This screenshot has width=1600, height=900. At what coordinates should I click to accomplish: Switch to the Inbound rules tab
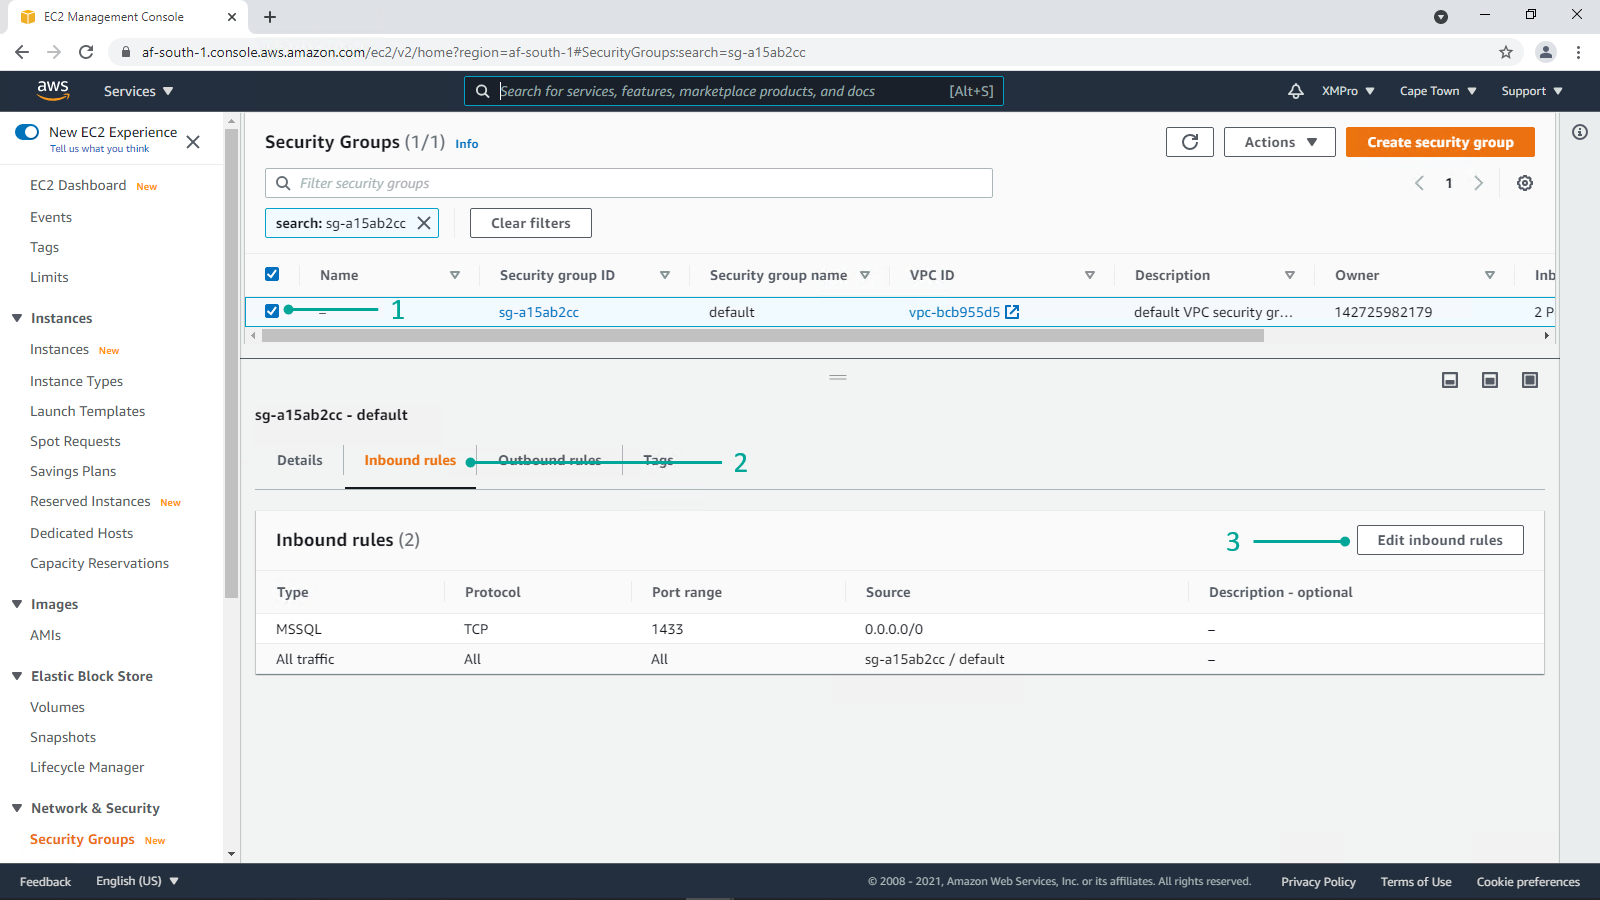pyautogui.click(x=410, y=460)
